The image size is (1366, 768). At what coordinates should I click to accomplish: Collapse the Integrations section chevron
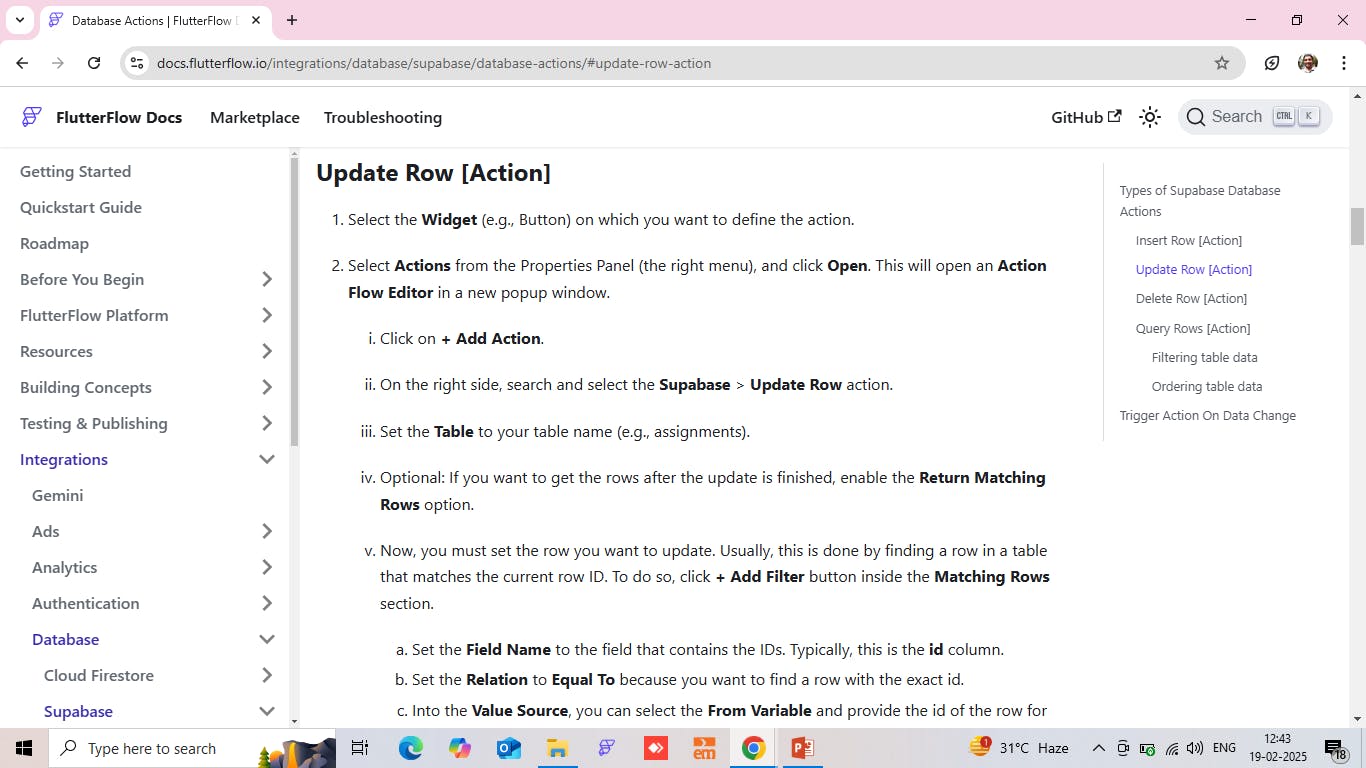pos(267,459)
